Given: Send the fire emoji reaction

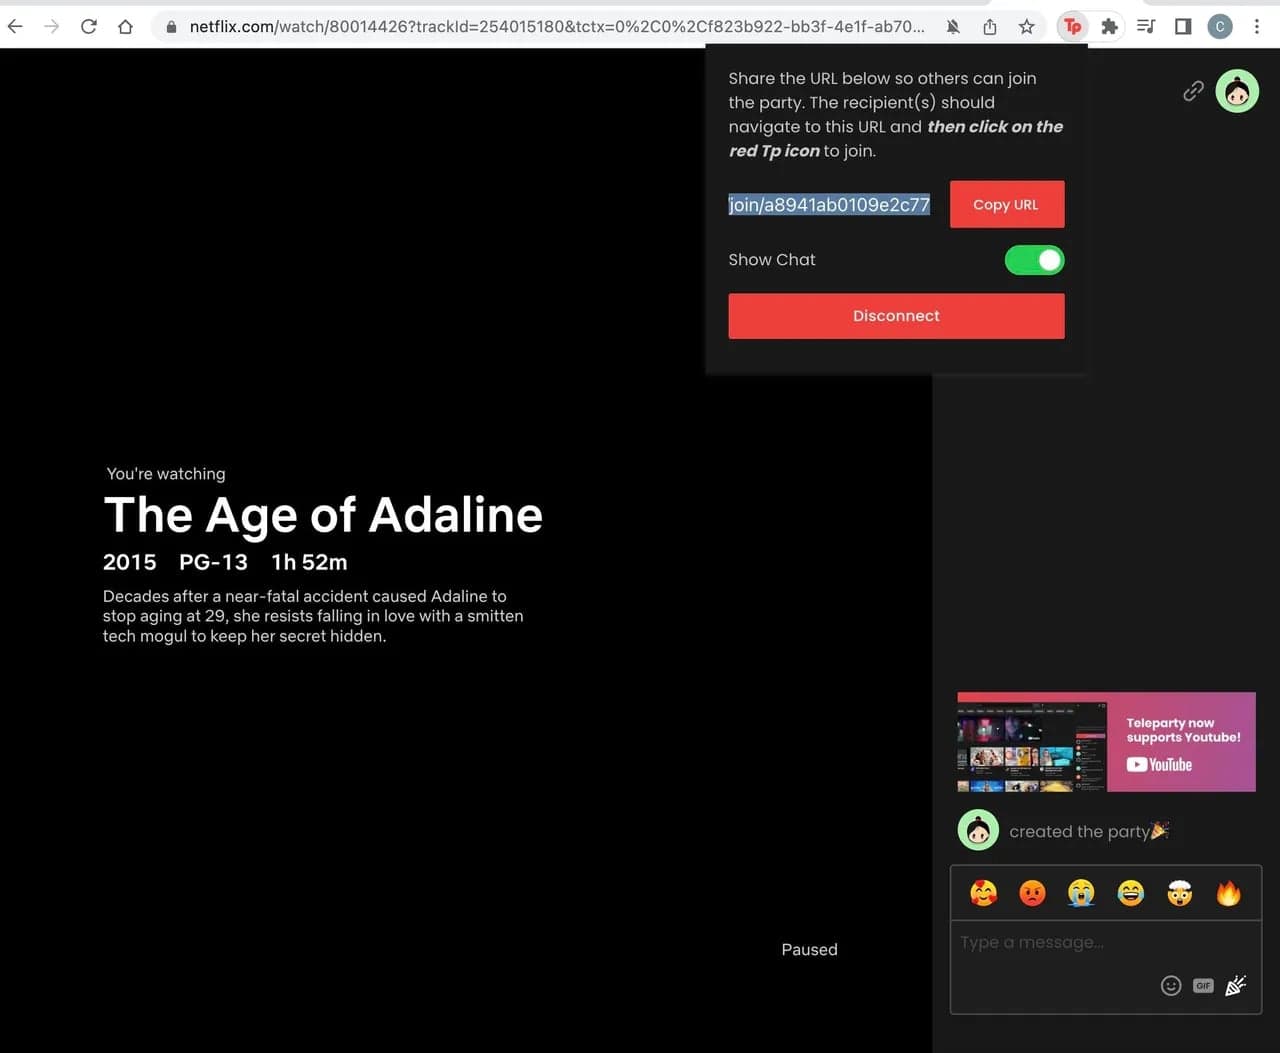Looking at the screenshot, I should [x=1228, y=892].
